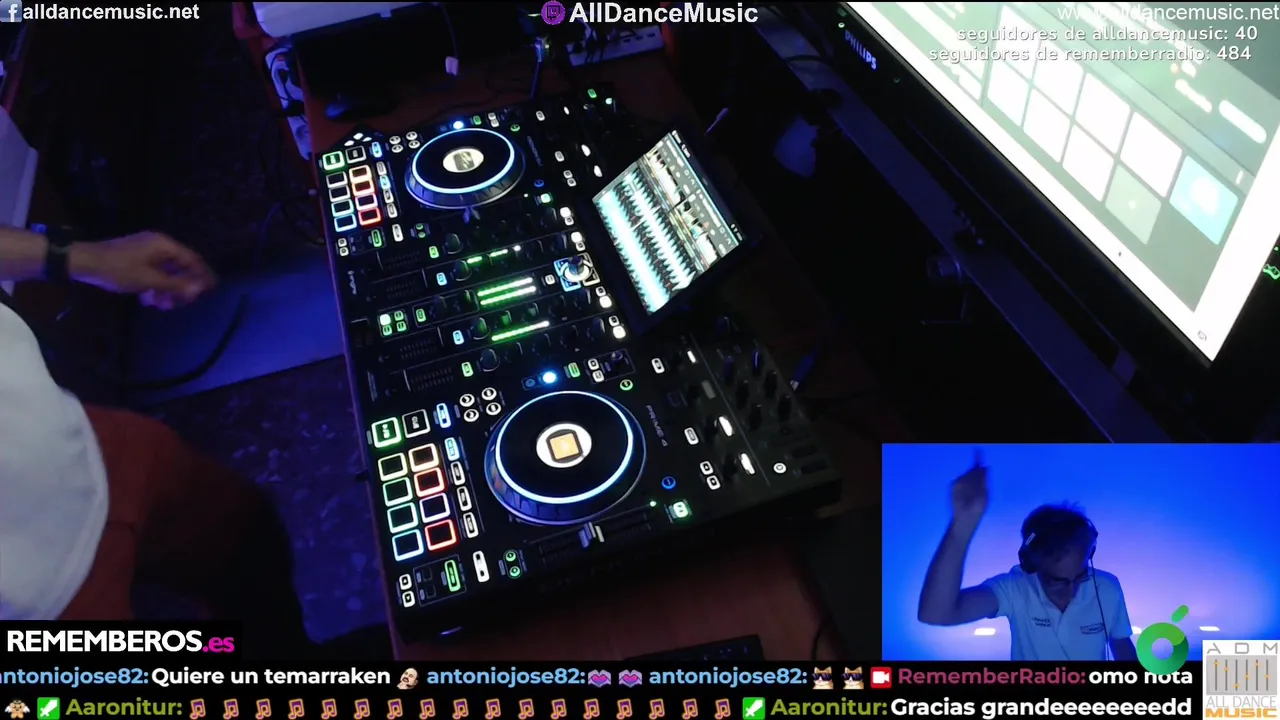
Task: Click the alldancemusic.net text beside the Facebook logo
Action: tap(111, 12)
